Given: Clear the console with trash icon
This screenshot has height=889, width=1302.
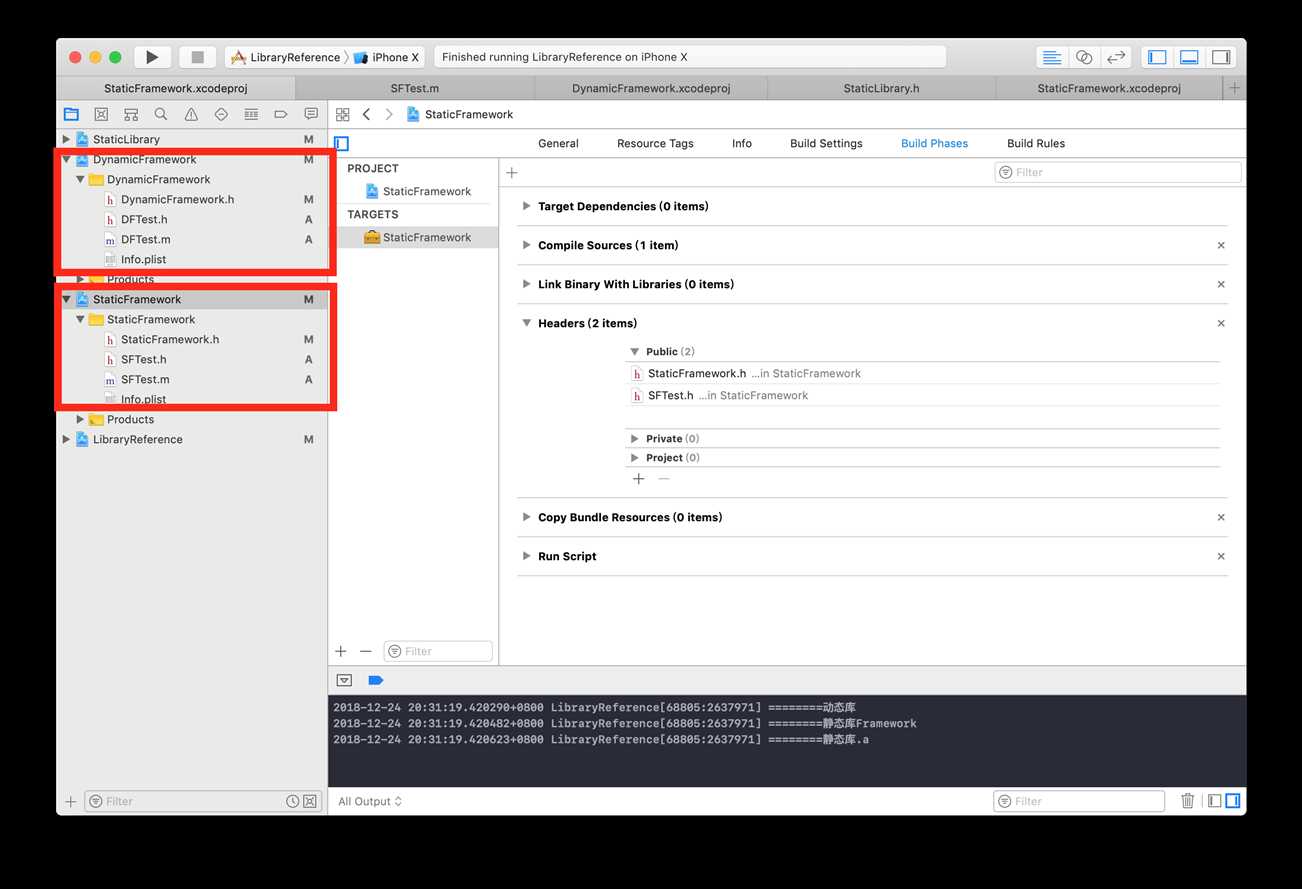Looking at the screenshot, I should (1188, 801).
